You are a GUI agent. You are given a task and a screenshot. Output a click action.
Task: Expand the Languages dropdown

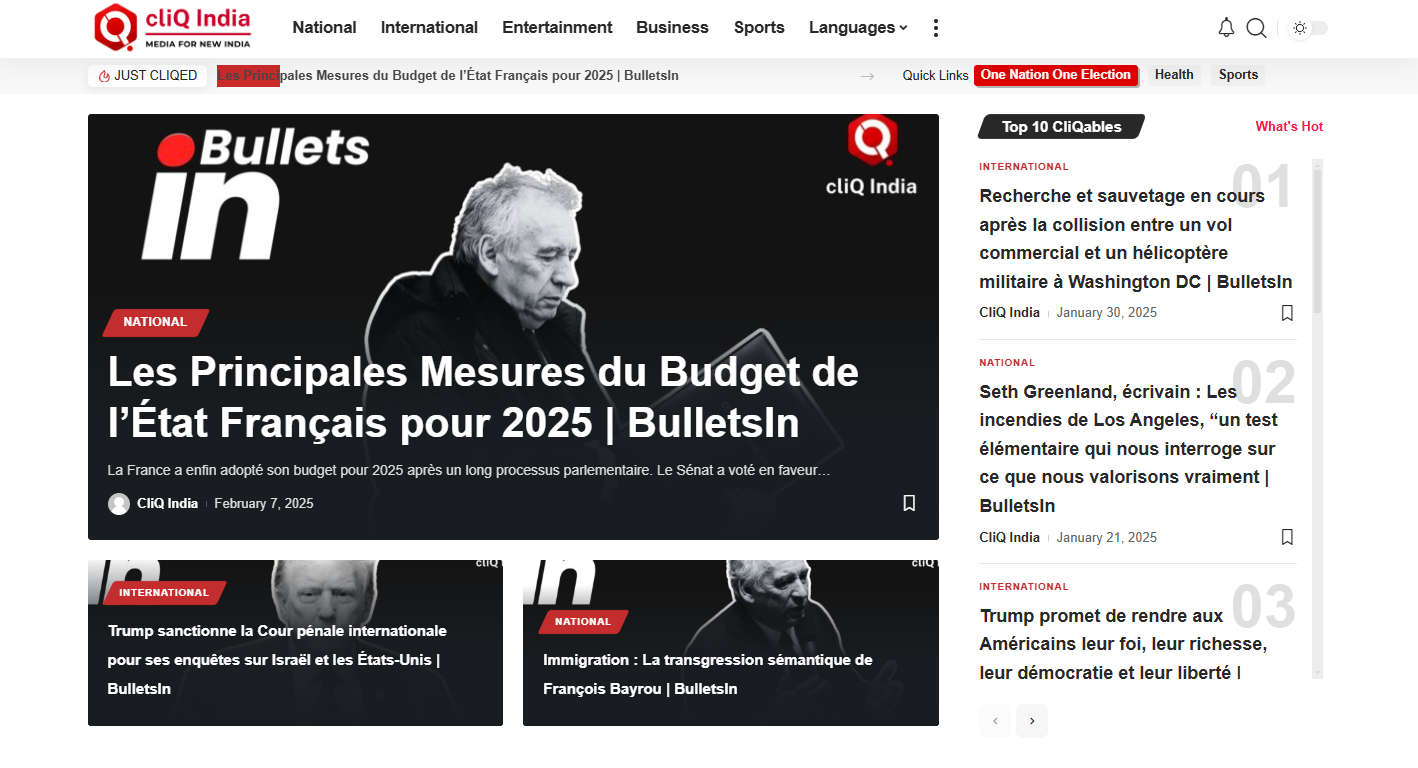coord(858,28)
